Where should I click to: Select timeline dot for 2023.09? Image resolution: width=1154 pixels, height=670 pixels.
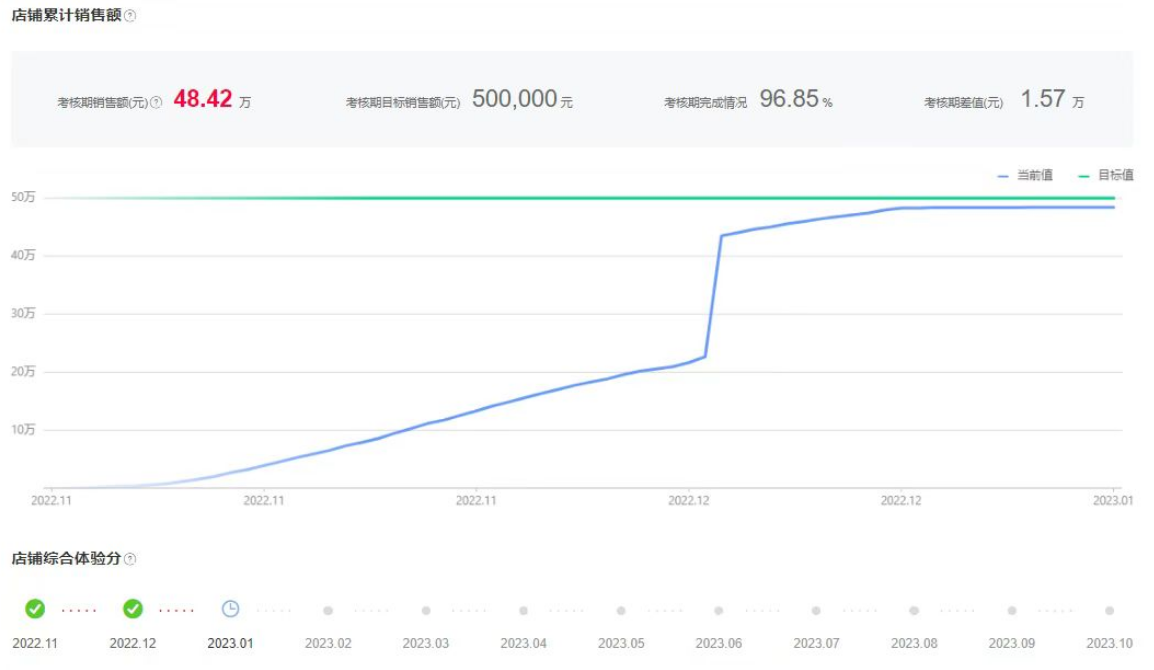click(1012, 610)
